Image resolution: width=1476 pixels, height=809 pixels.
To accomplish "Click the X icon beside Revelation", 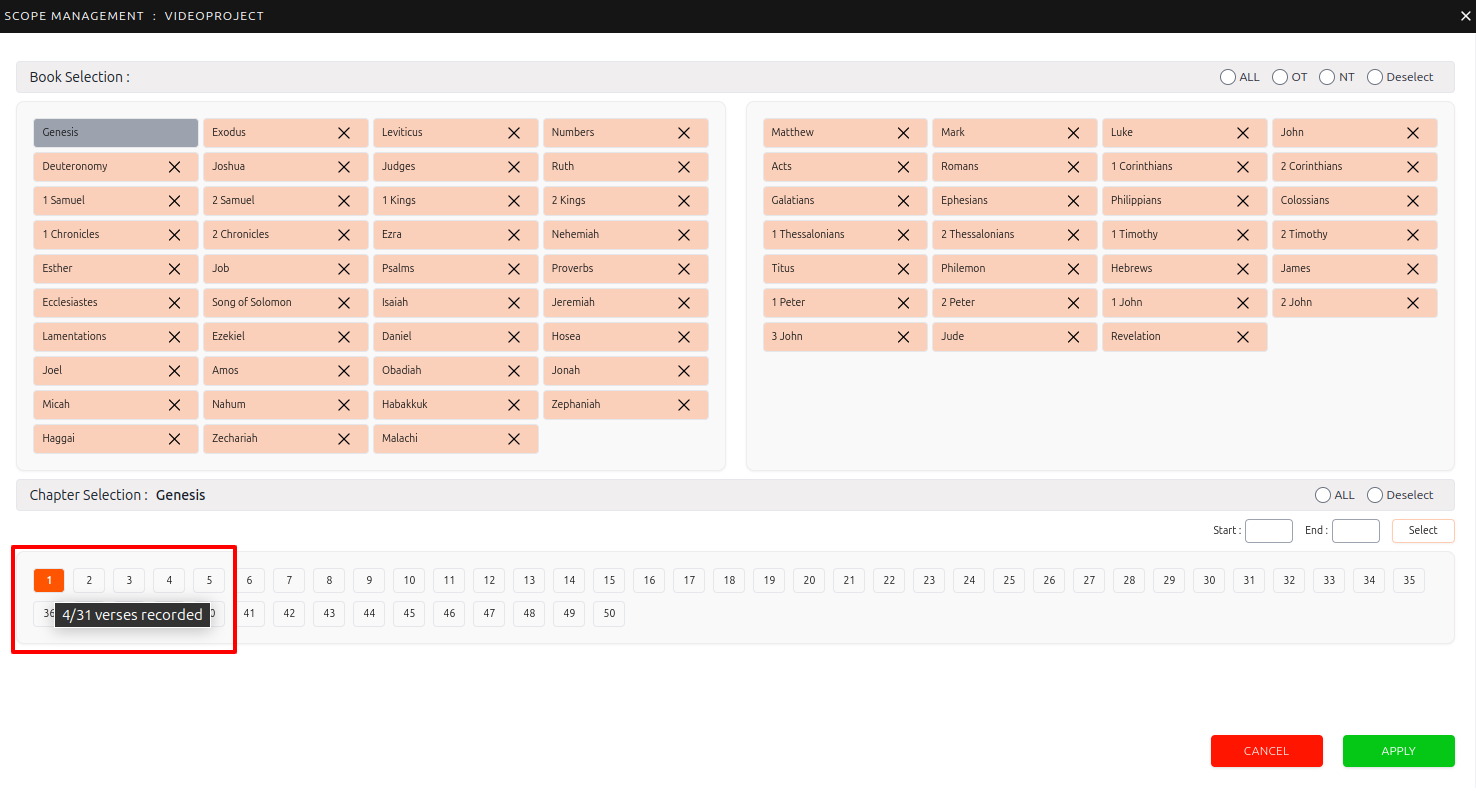I will pyautogui.click(x=1243, y=337).
